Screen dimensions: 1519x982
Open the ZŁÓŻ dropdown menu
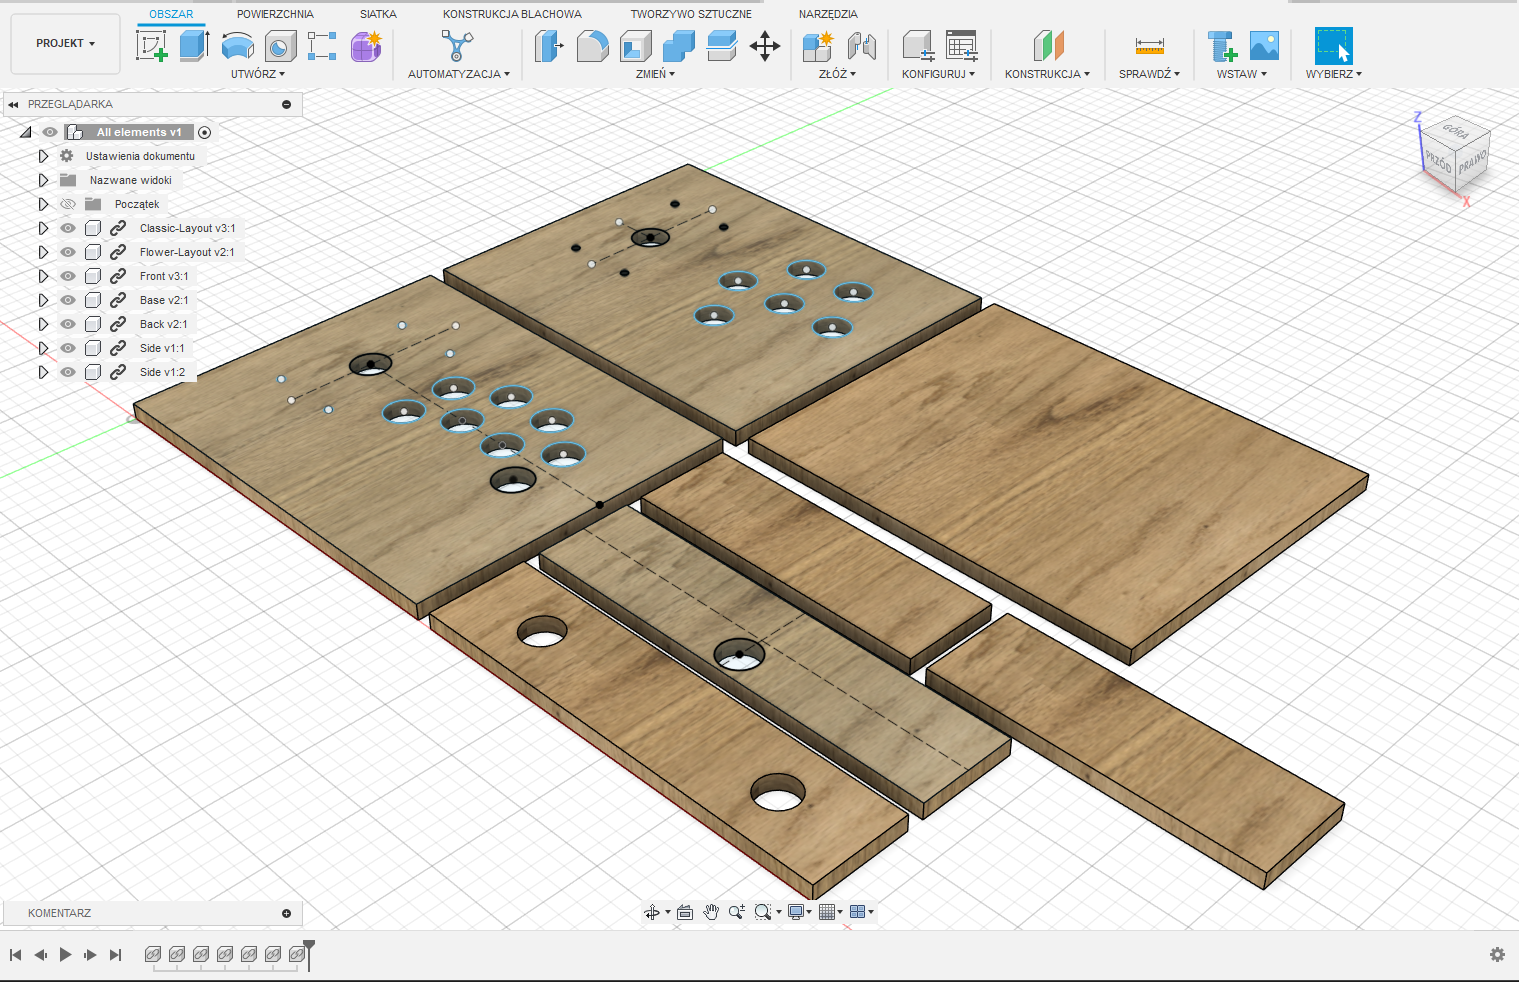click(837, 74)
